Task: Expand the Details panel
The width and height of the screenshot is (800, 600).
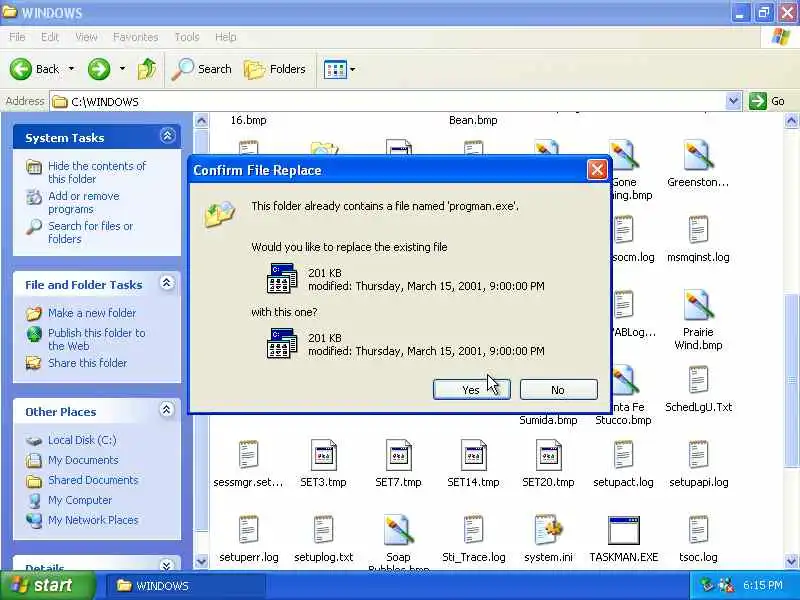Action: coord(166,565)
